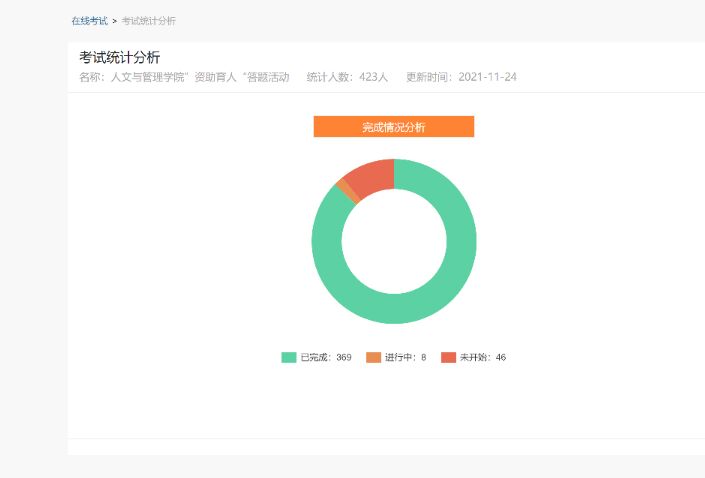Click the 考试统计分析 breadcrumb item
The height and width of the screenshot is (478, 705).
[148, 21]
